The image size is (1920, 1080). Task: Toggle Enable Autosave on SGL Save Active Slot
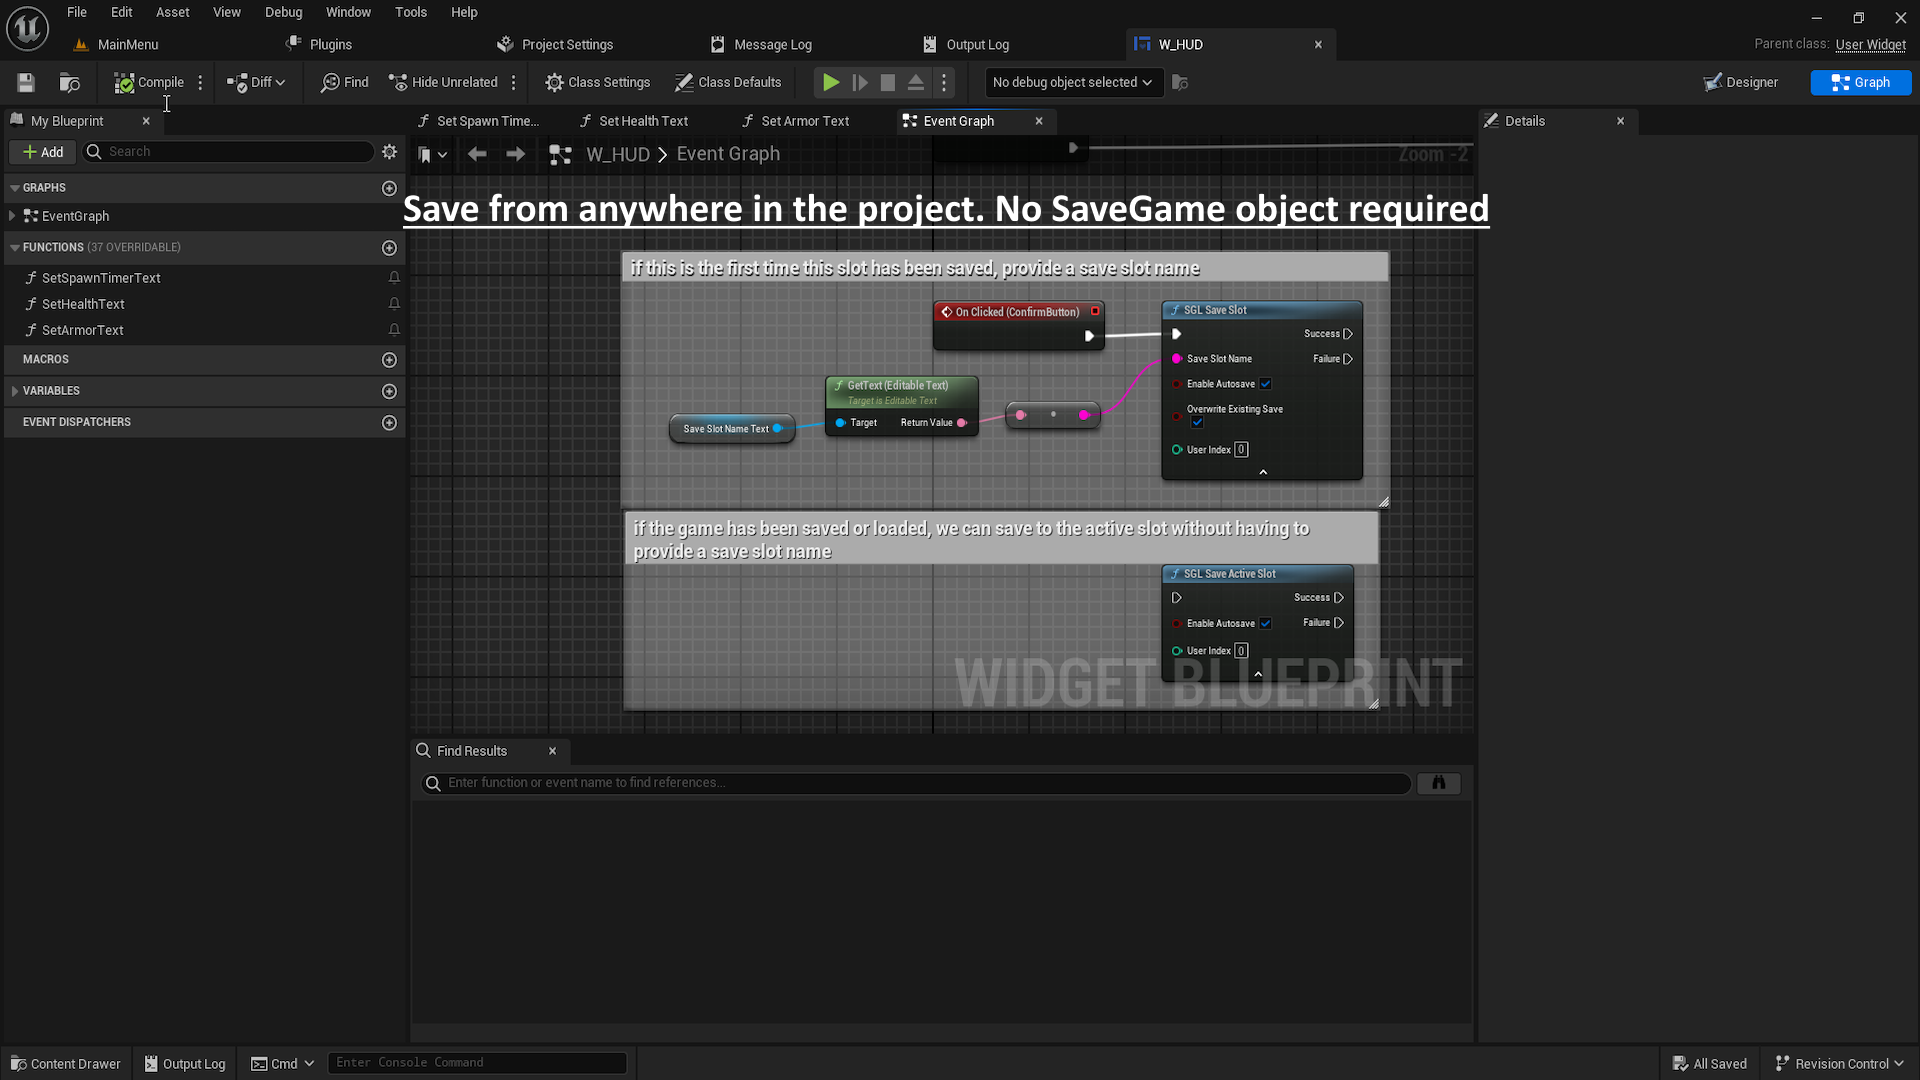point(1265,624)
